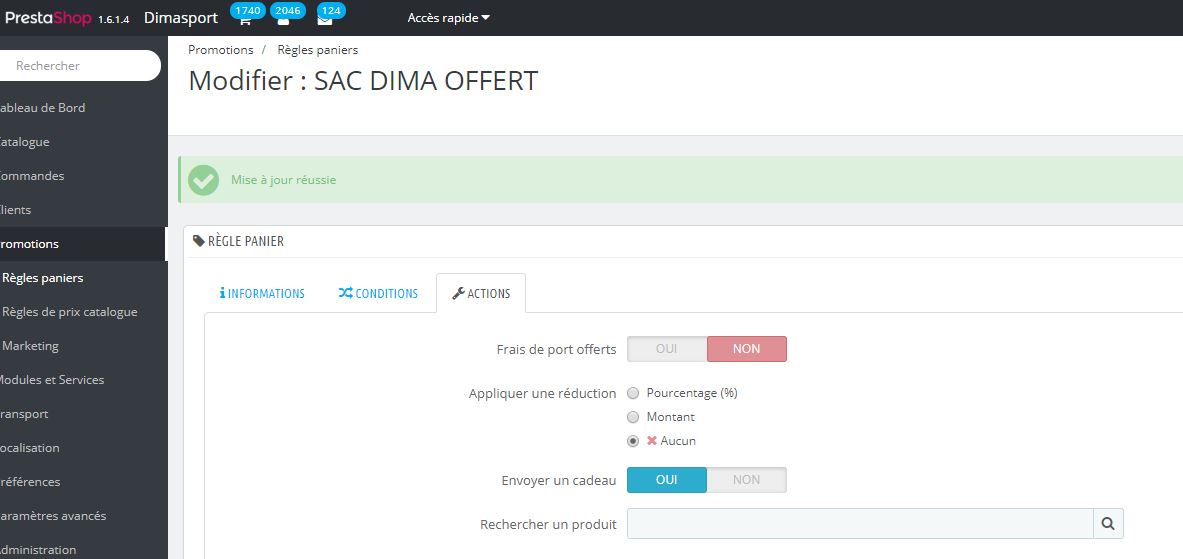Click the RÈGLE PANIER panel heading
The width and height of the screenshot is (1183, 559).
(x=238, y=241)
